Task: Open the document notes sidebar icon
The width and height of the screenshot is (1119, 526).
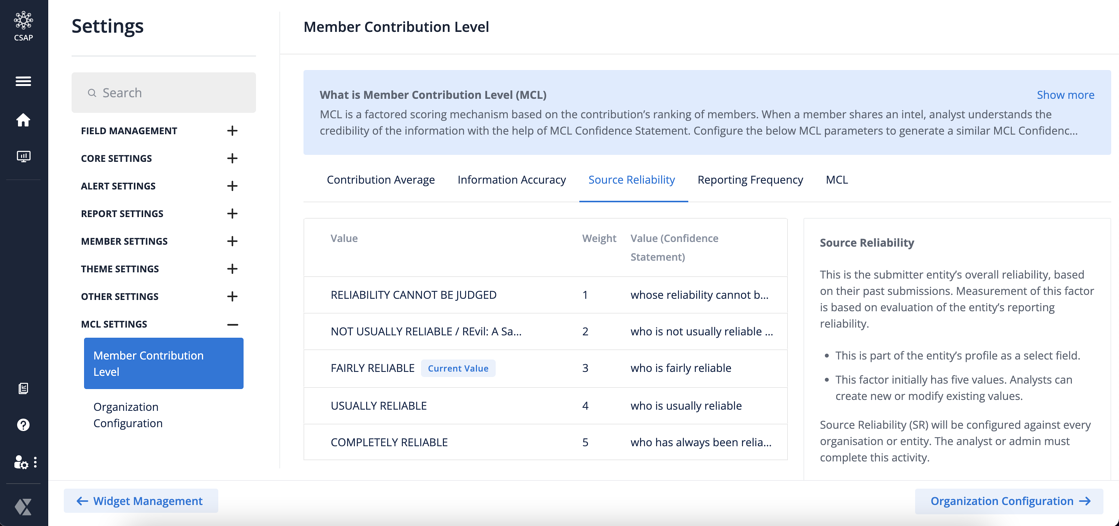Action: [x=23, y=389]
